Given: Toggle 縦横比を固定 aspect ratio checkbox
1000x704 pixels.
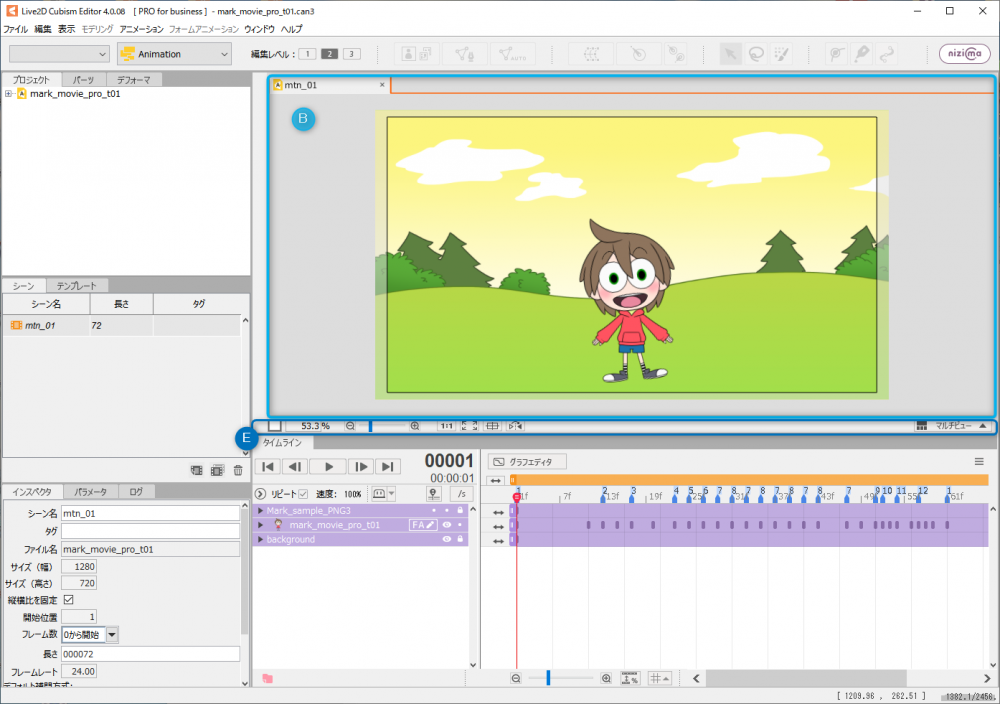Looking at the screenshot, I should coord(69,600).
